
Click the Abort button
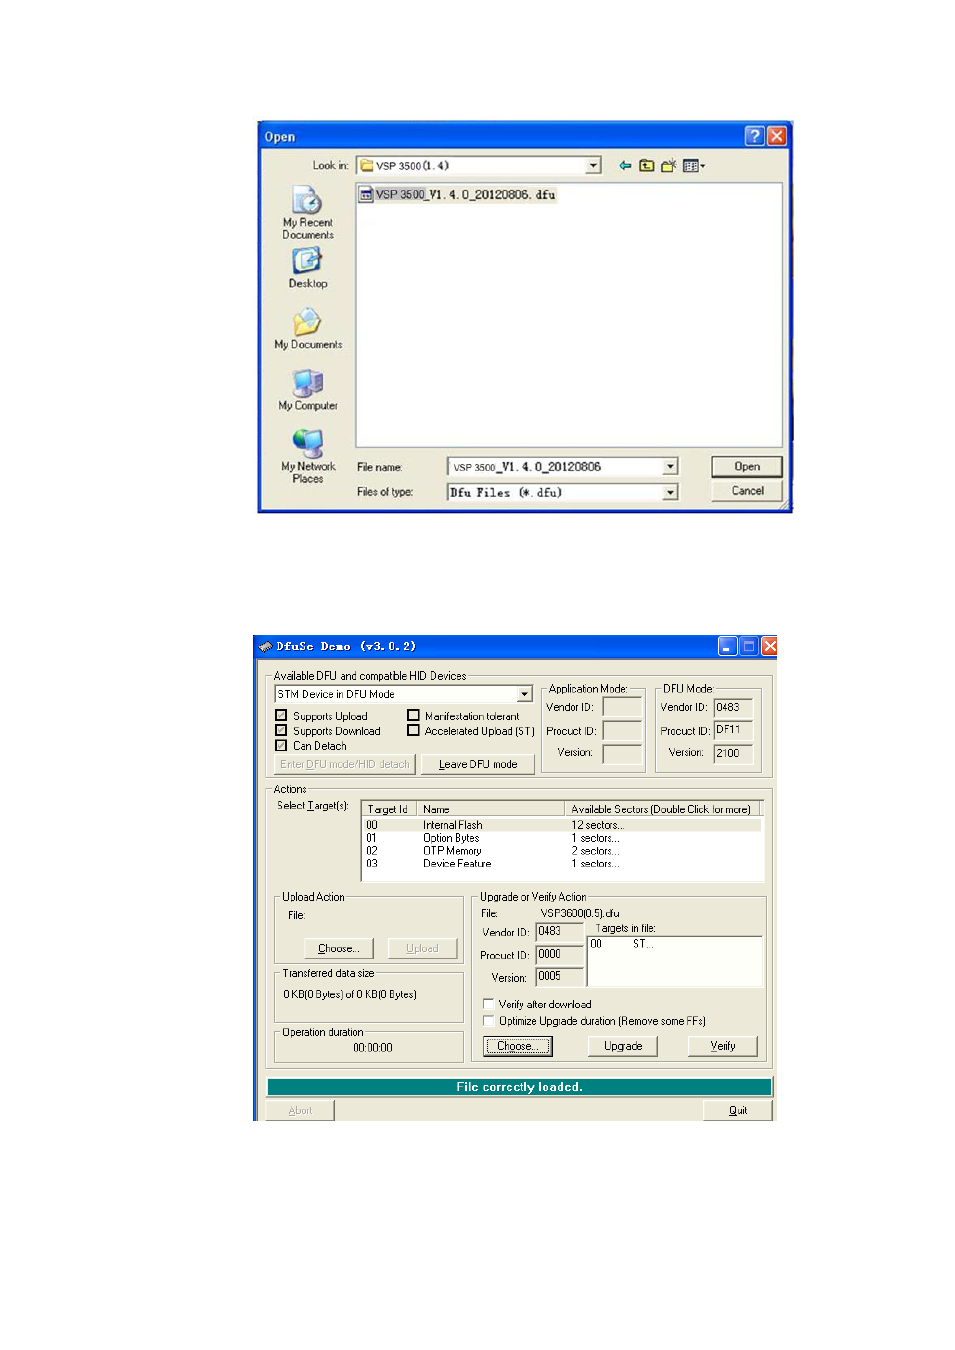(x=300, y=1110)
